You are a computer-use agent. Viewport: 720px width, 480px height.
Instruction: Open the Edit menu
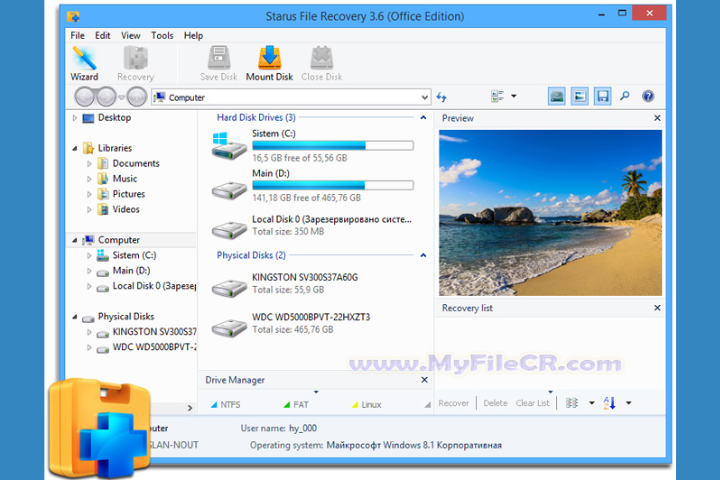[x=102, y=35]
